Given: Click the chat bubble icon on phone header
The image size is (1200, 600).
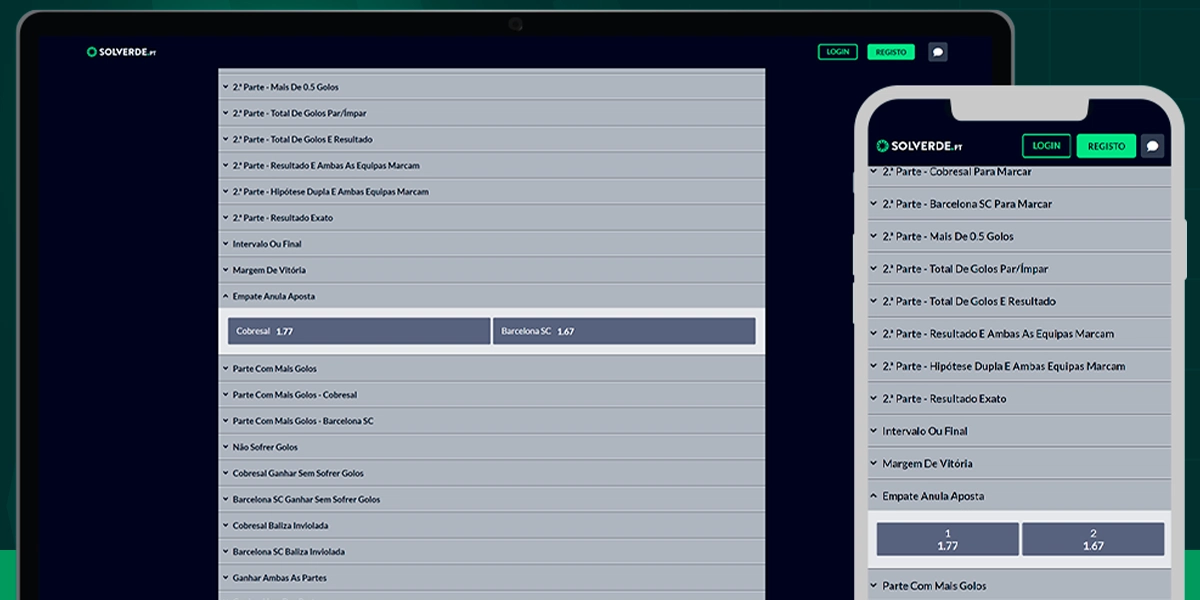Looking at the screenshot, I should coord(1152,146).
